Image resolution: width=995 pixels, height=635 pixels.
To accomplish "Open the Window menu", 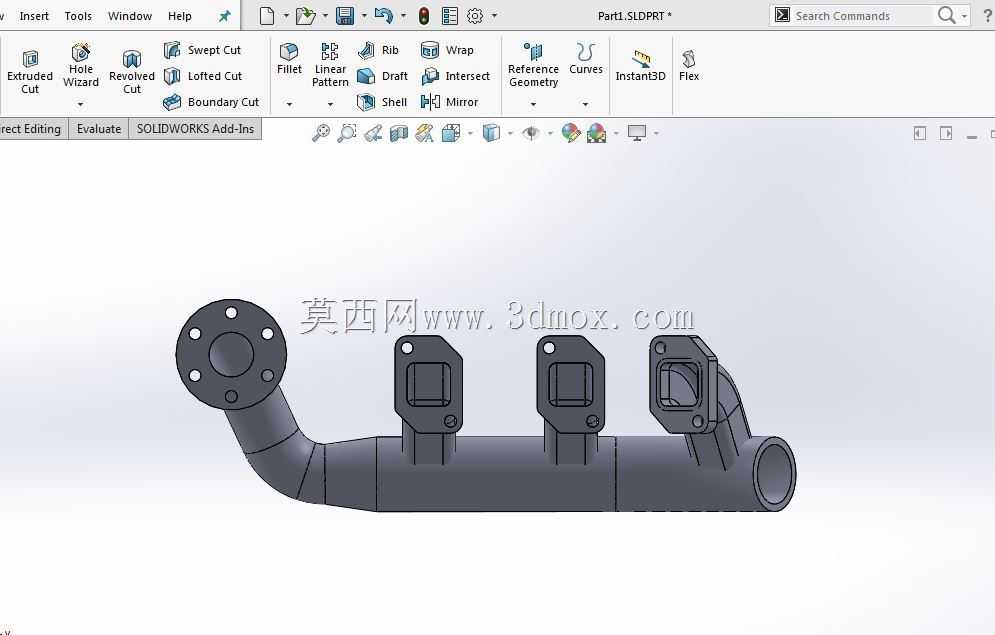I will 129,16.
